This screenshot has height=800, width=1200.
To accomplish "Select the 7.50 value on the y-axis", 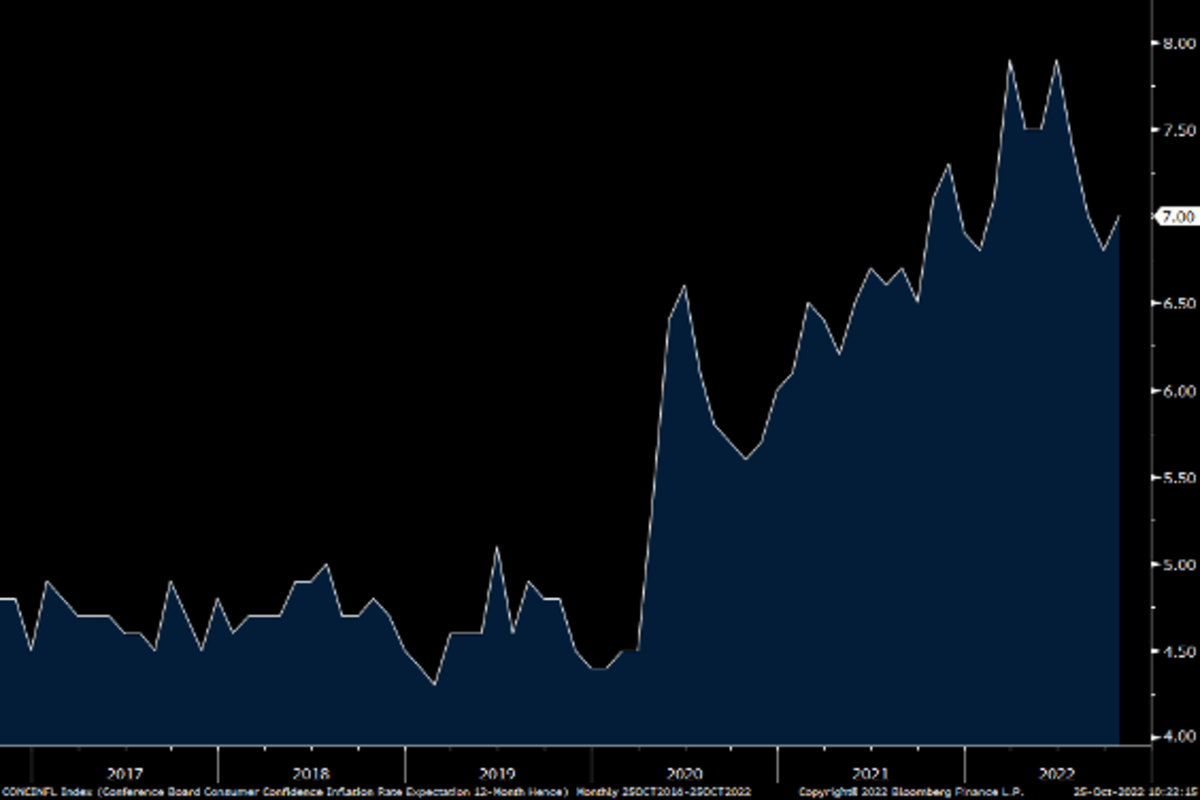I will coord(1178,130).
